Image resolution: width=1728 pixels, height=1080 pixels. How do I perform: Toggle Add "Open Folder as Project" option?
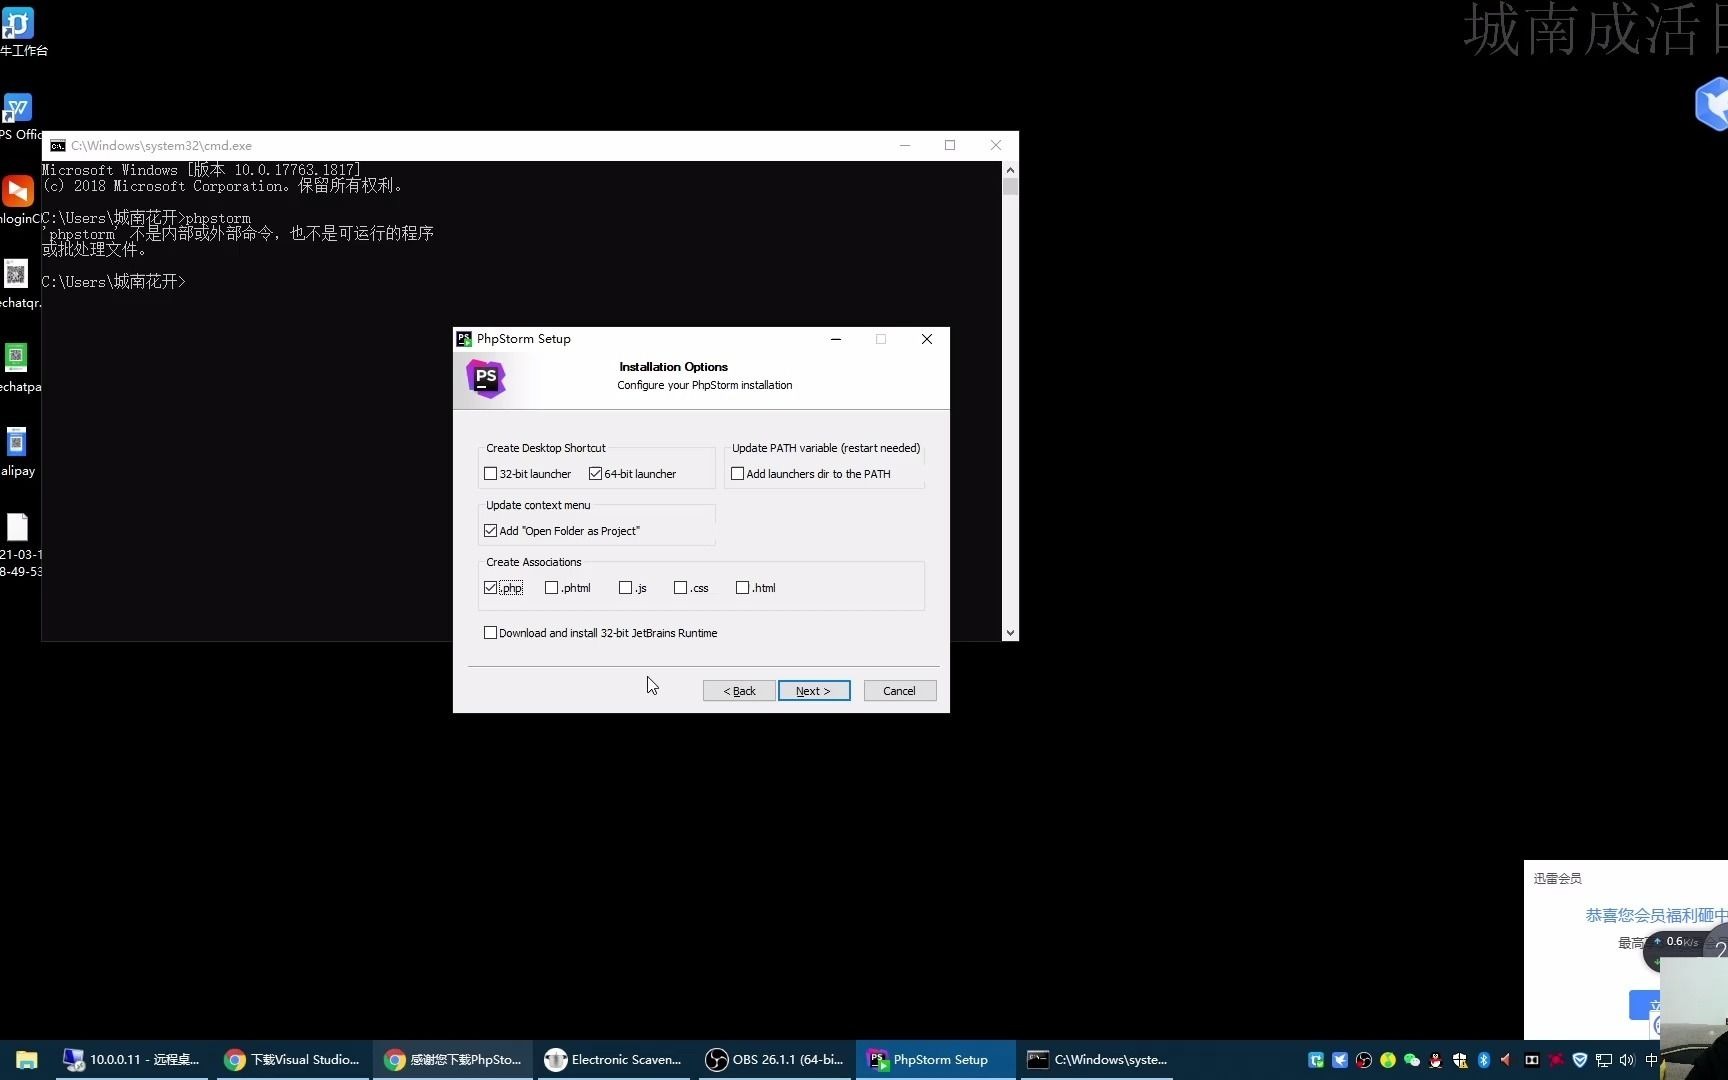[x=490, y=531]
